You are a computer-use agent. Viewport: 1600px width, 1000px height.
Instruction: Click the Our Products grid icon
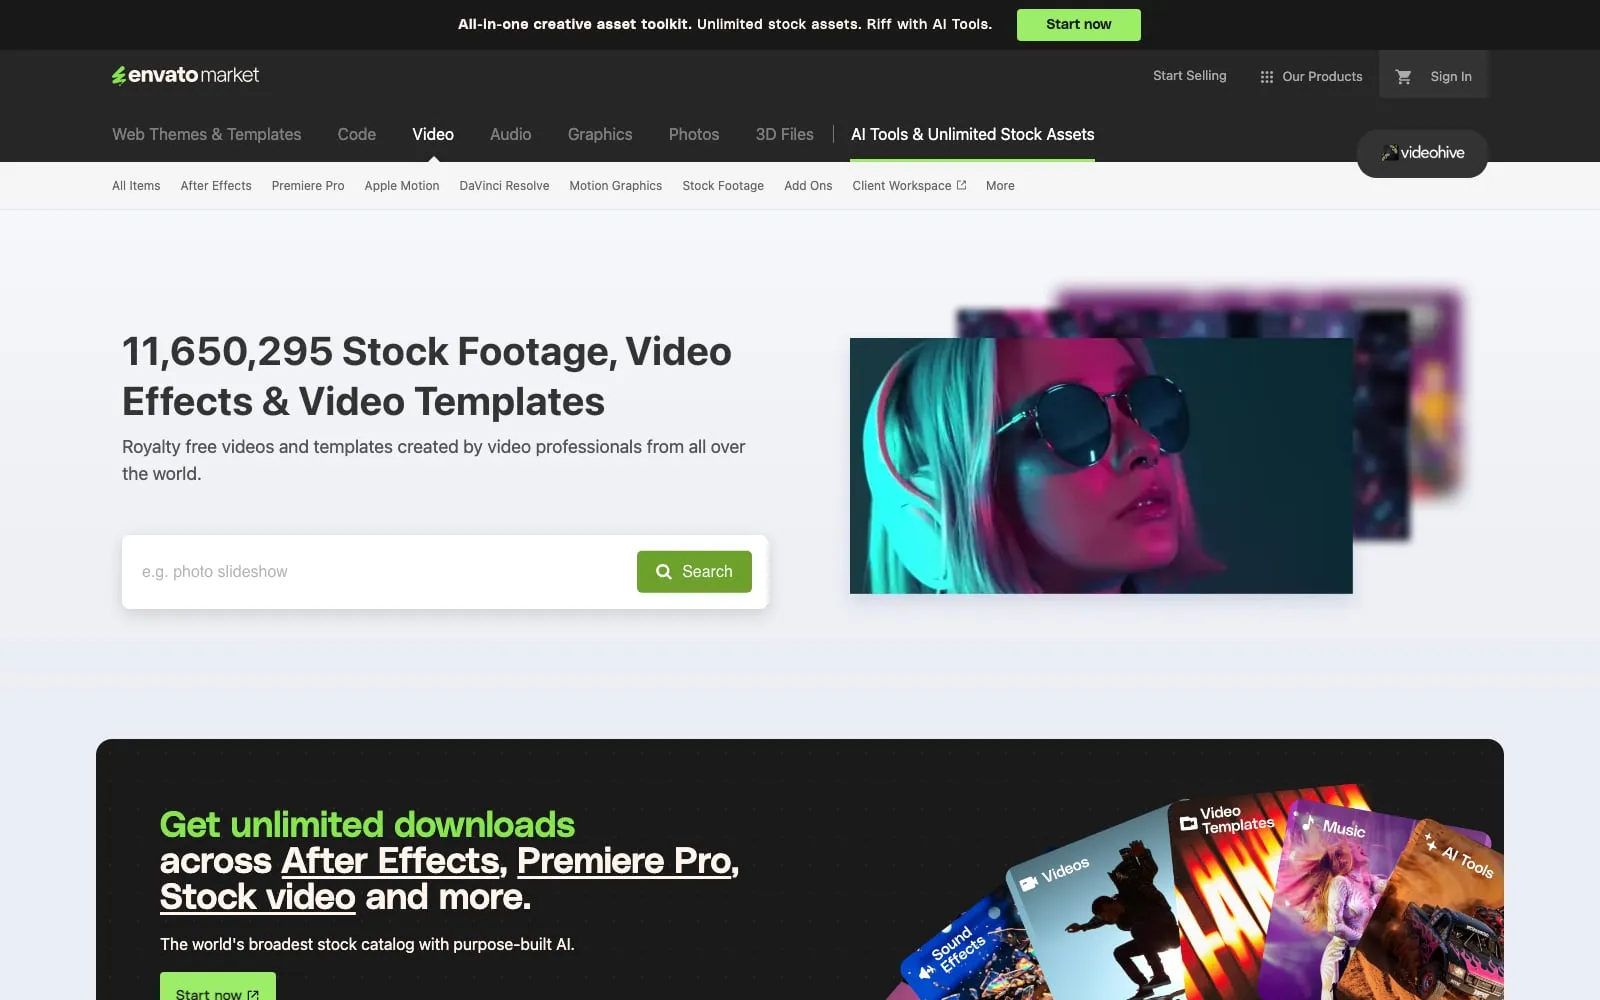[x=1266, y=76]
